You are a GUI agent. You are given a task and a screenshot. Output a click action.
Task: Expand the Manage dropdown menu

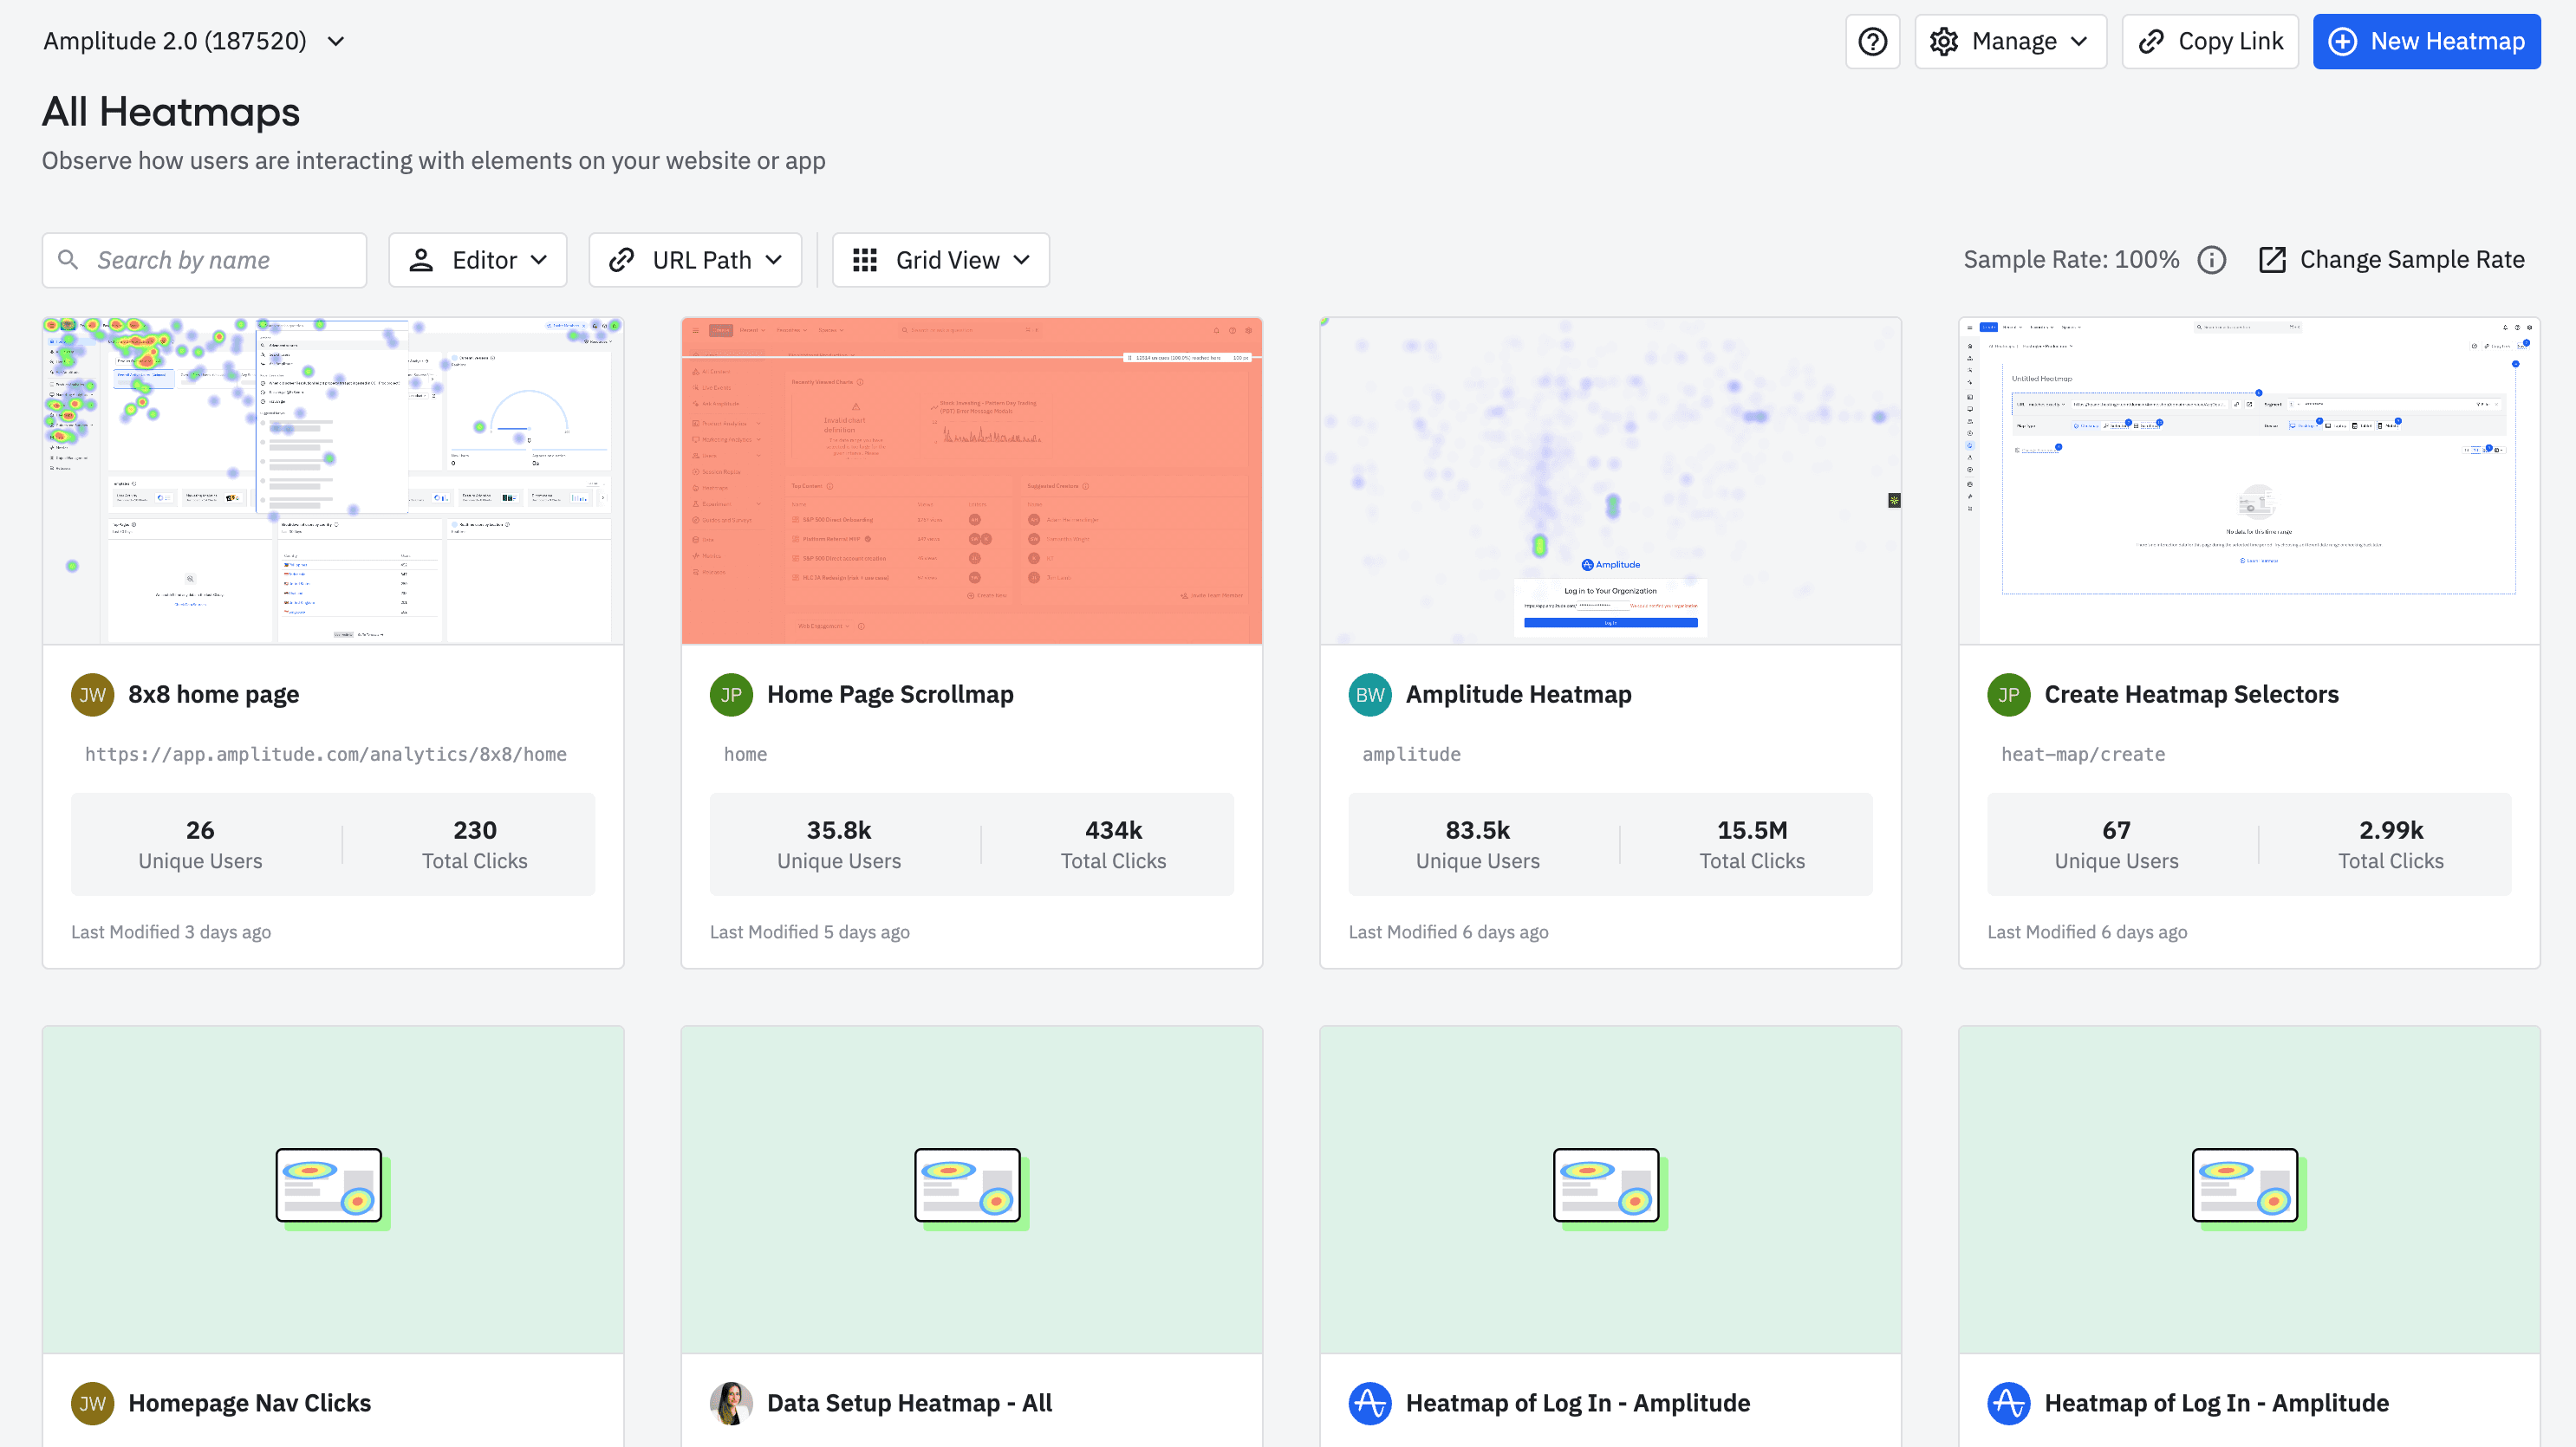point(2010,42)
